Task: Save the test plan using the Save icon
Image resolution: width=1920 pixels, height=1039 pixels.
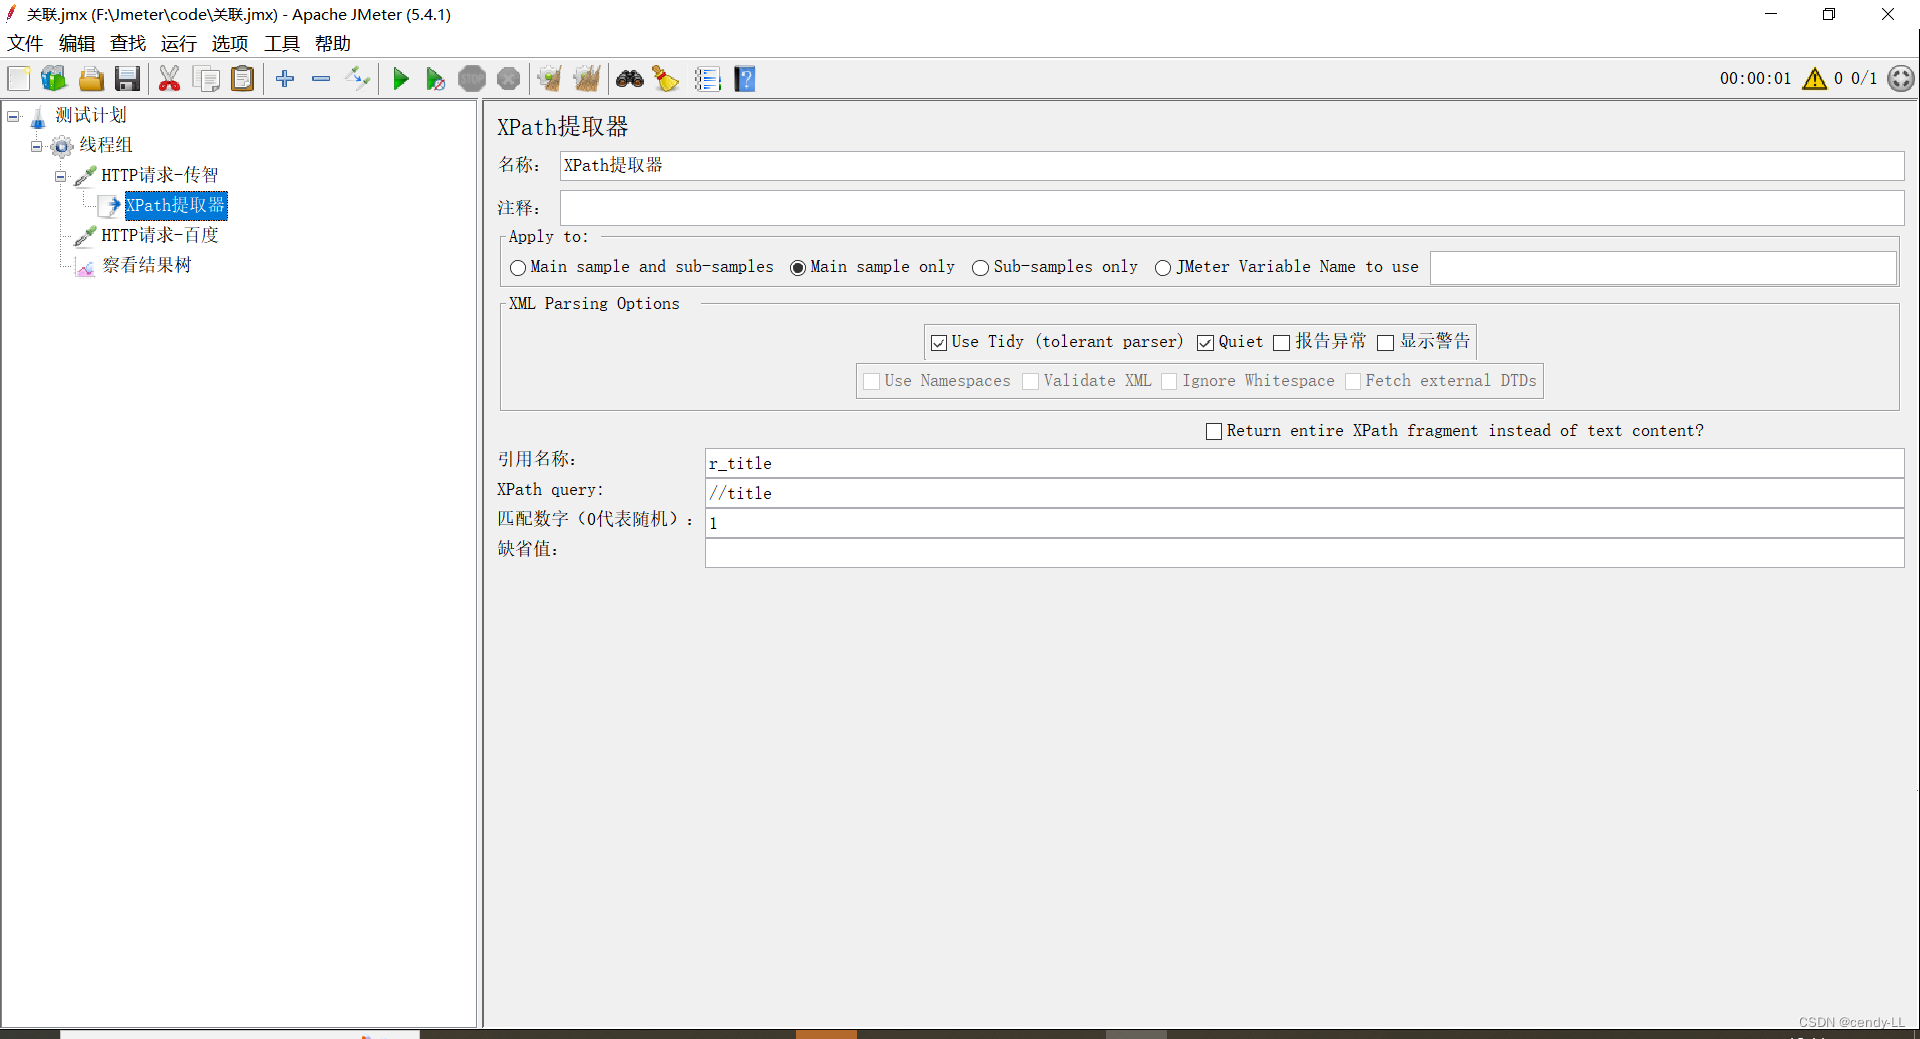Action: [127, 78]
